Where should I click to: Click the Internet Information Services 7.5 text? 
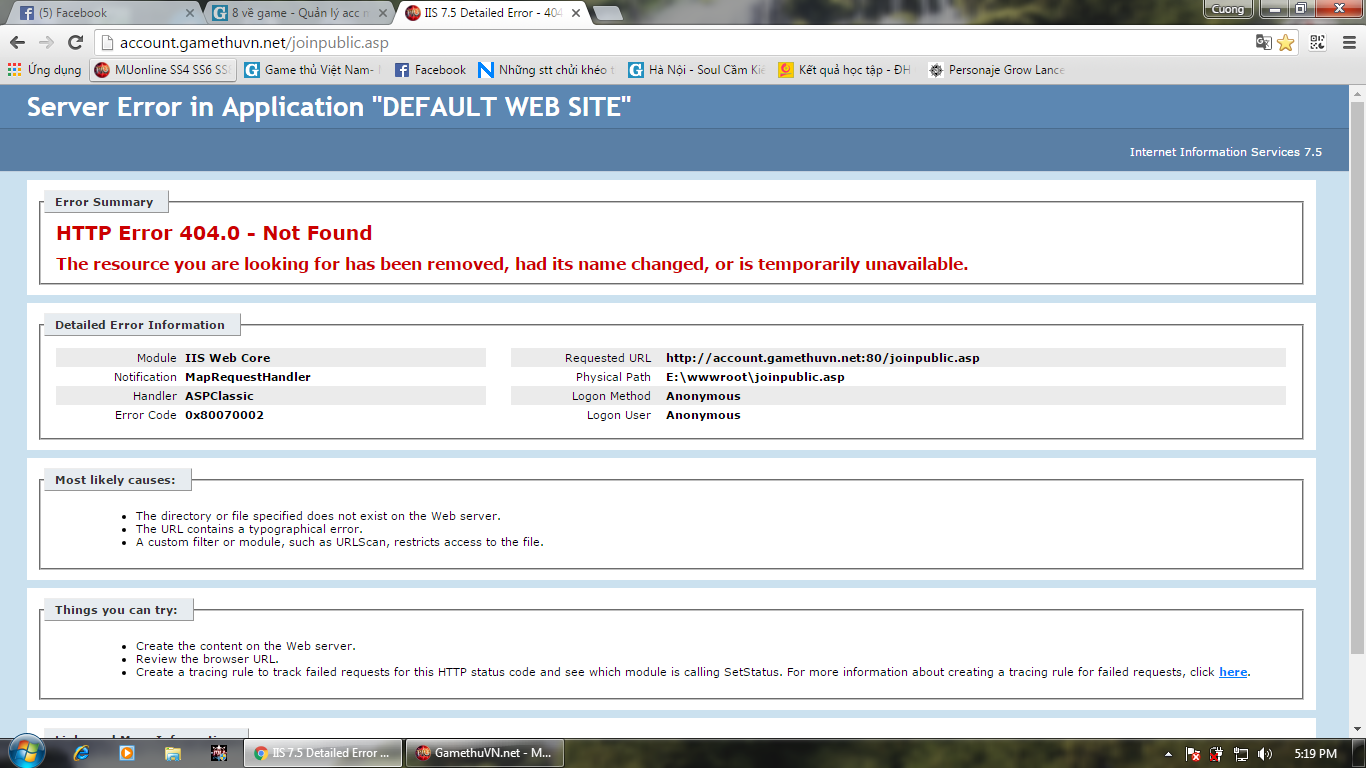(x=1226, y=152)
